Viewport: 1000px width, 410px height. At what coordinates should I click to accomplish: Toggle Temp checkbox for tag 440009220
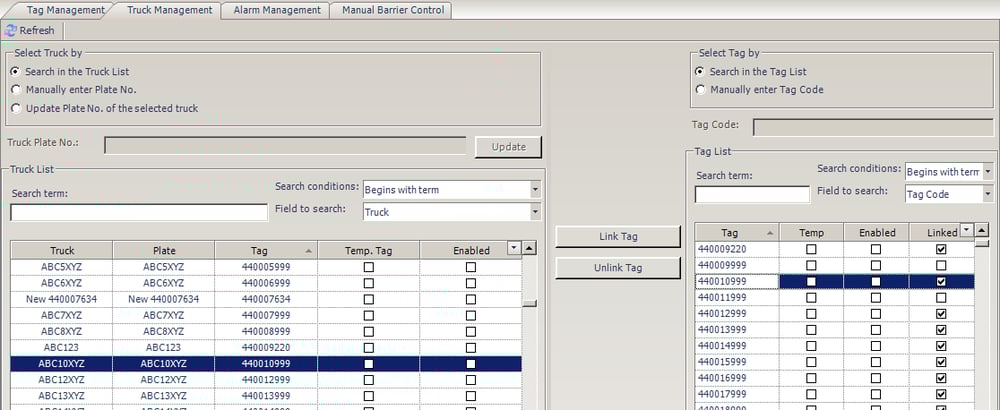tap(811, 249)
